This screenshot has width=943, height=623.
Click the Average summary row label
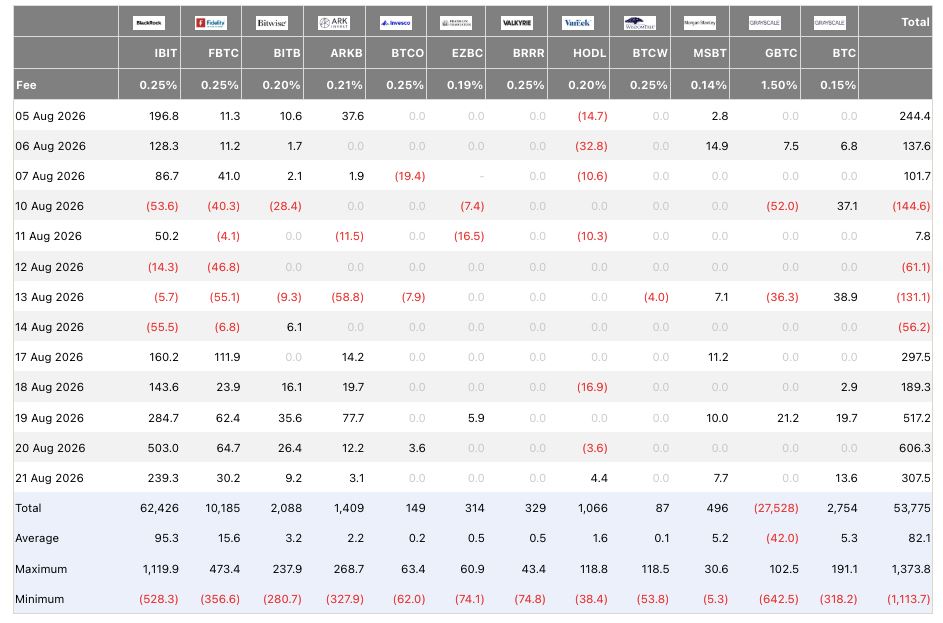[x=37, y=538]
